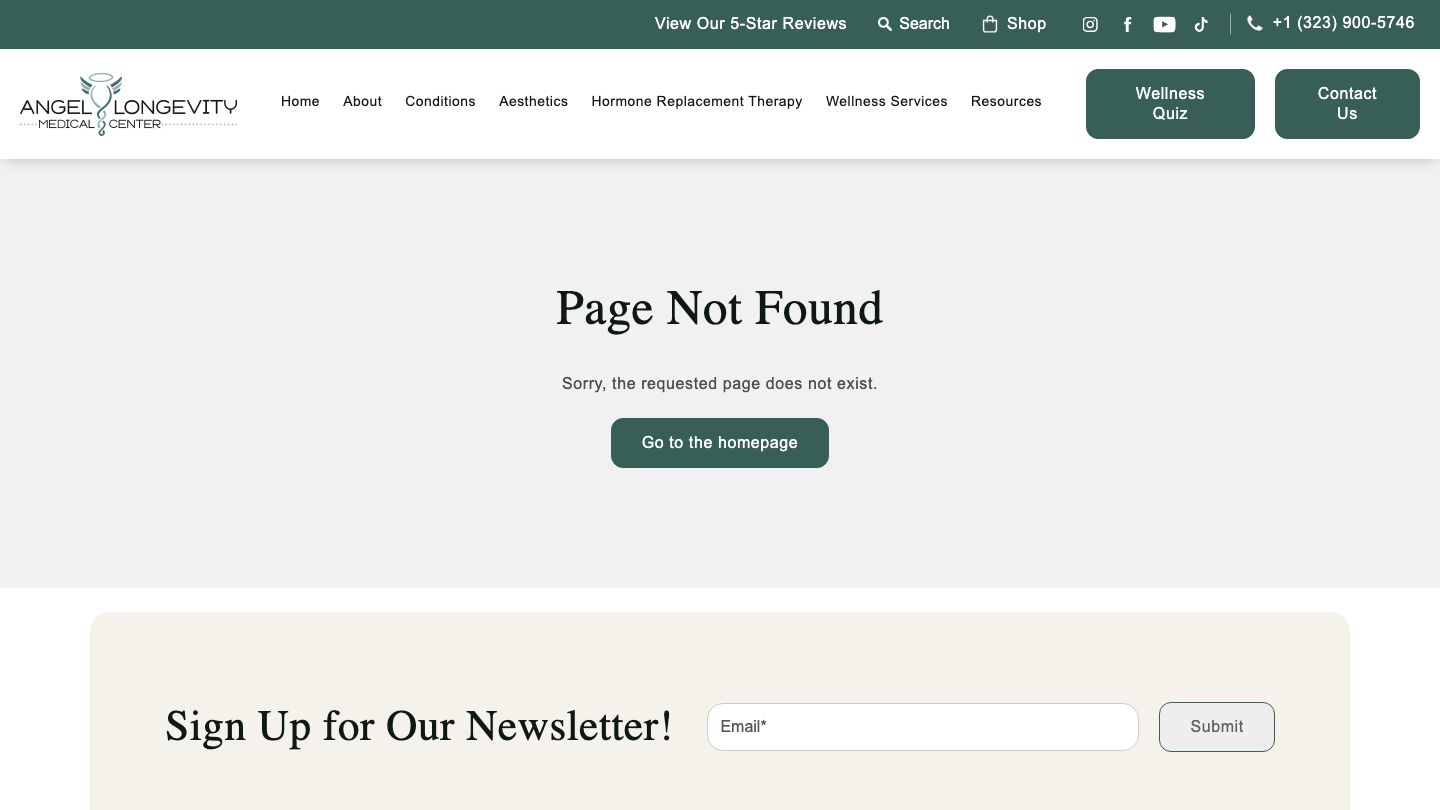This screenshot has width=1440, height=810.
Task: Click the search magnifier icon
Action: coord(884,24)
